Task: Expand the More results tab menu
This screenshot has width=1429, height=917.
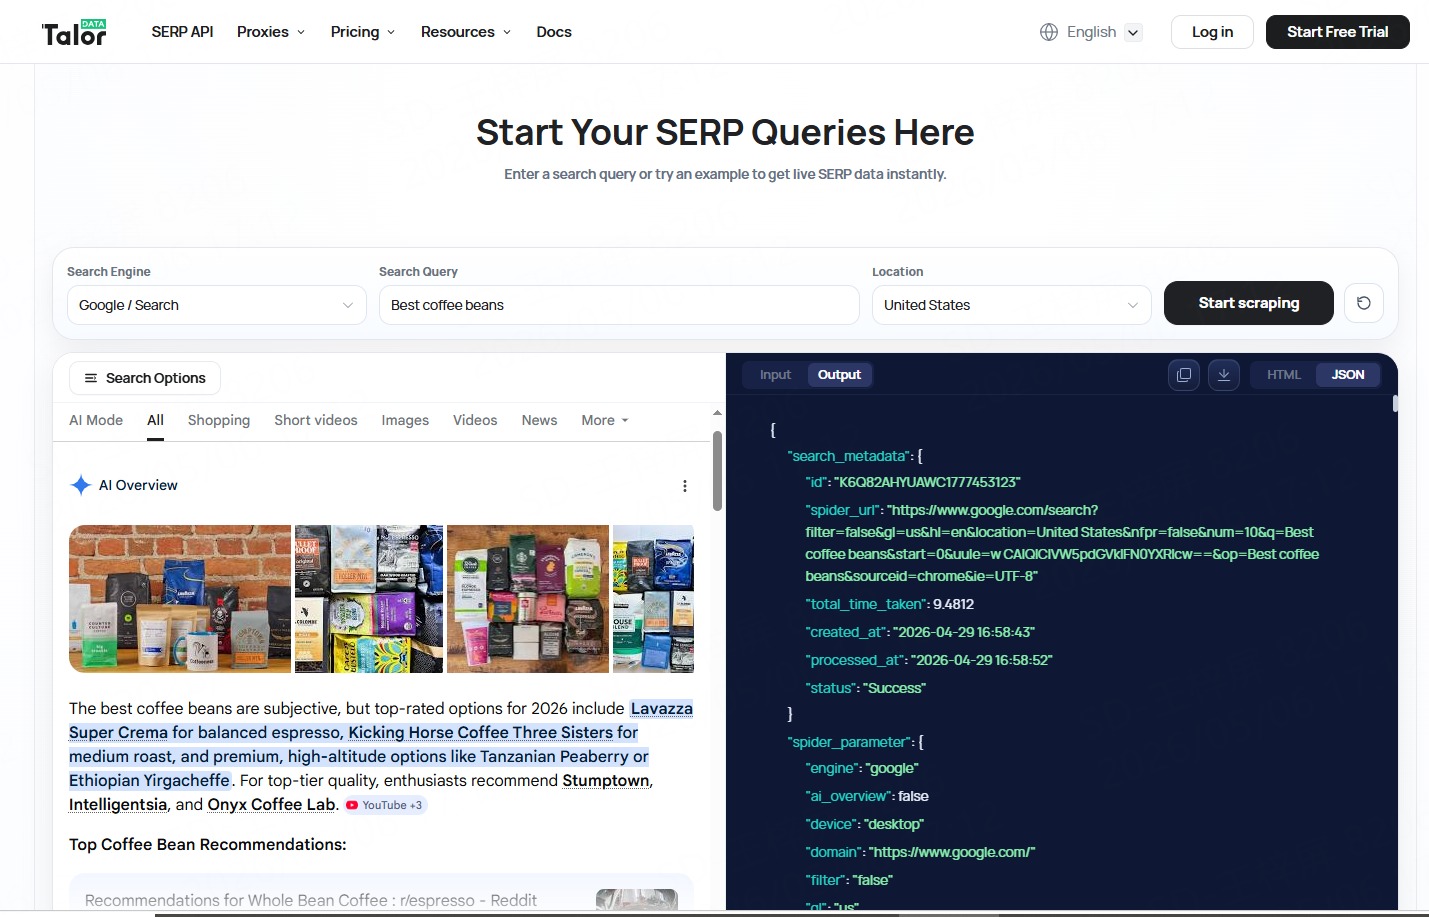Action: coord(605,420)
